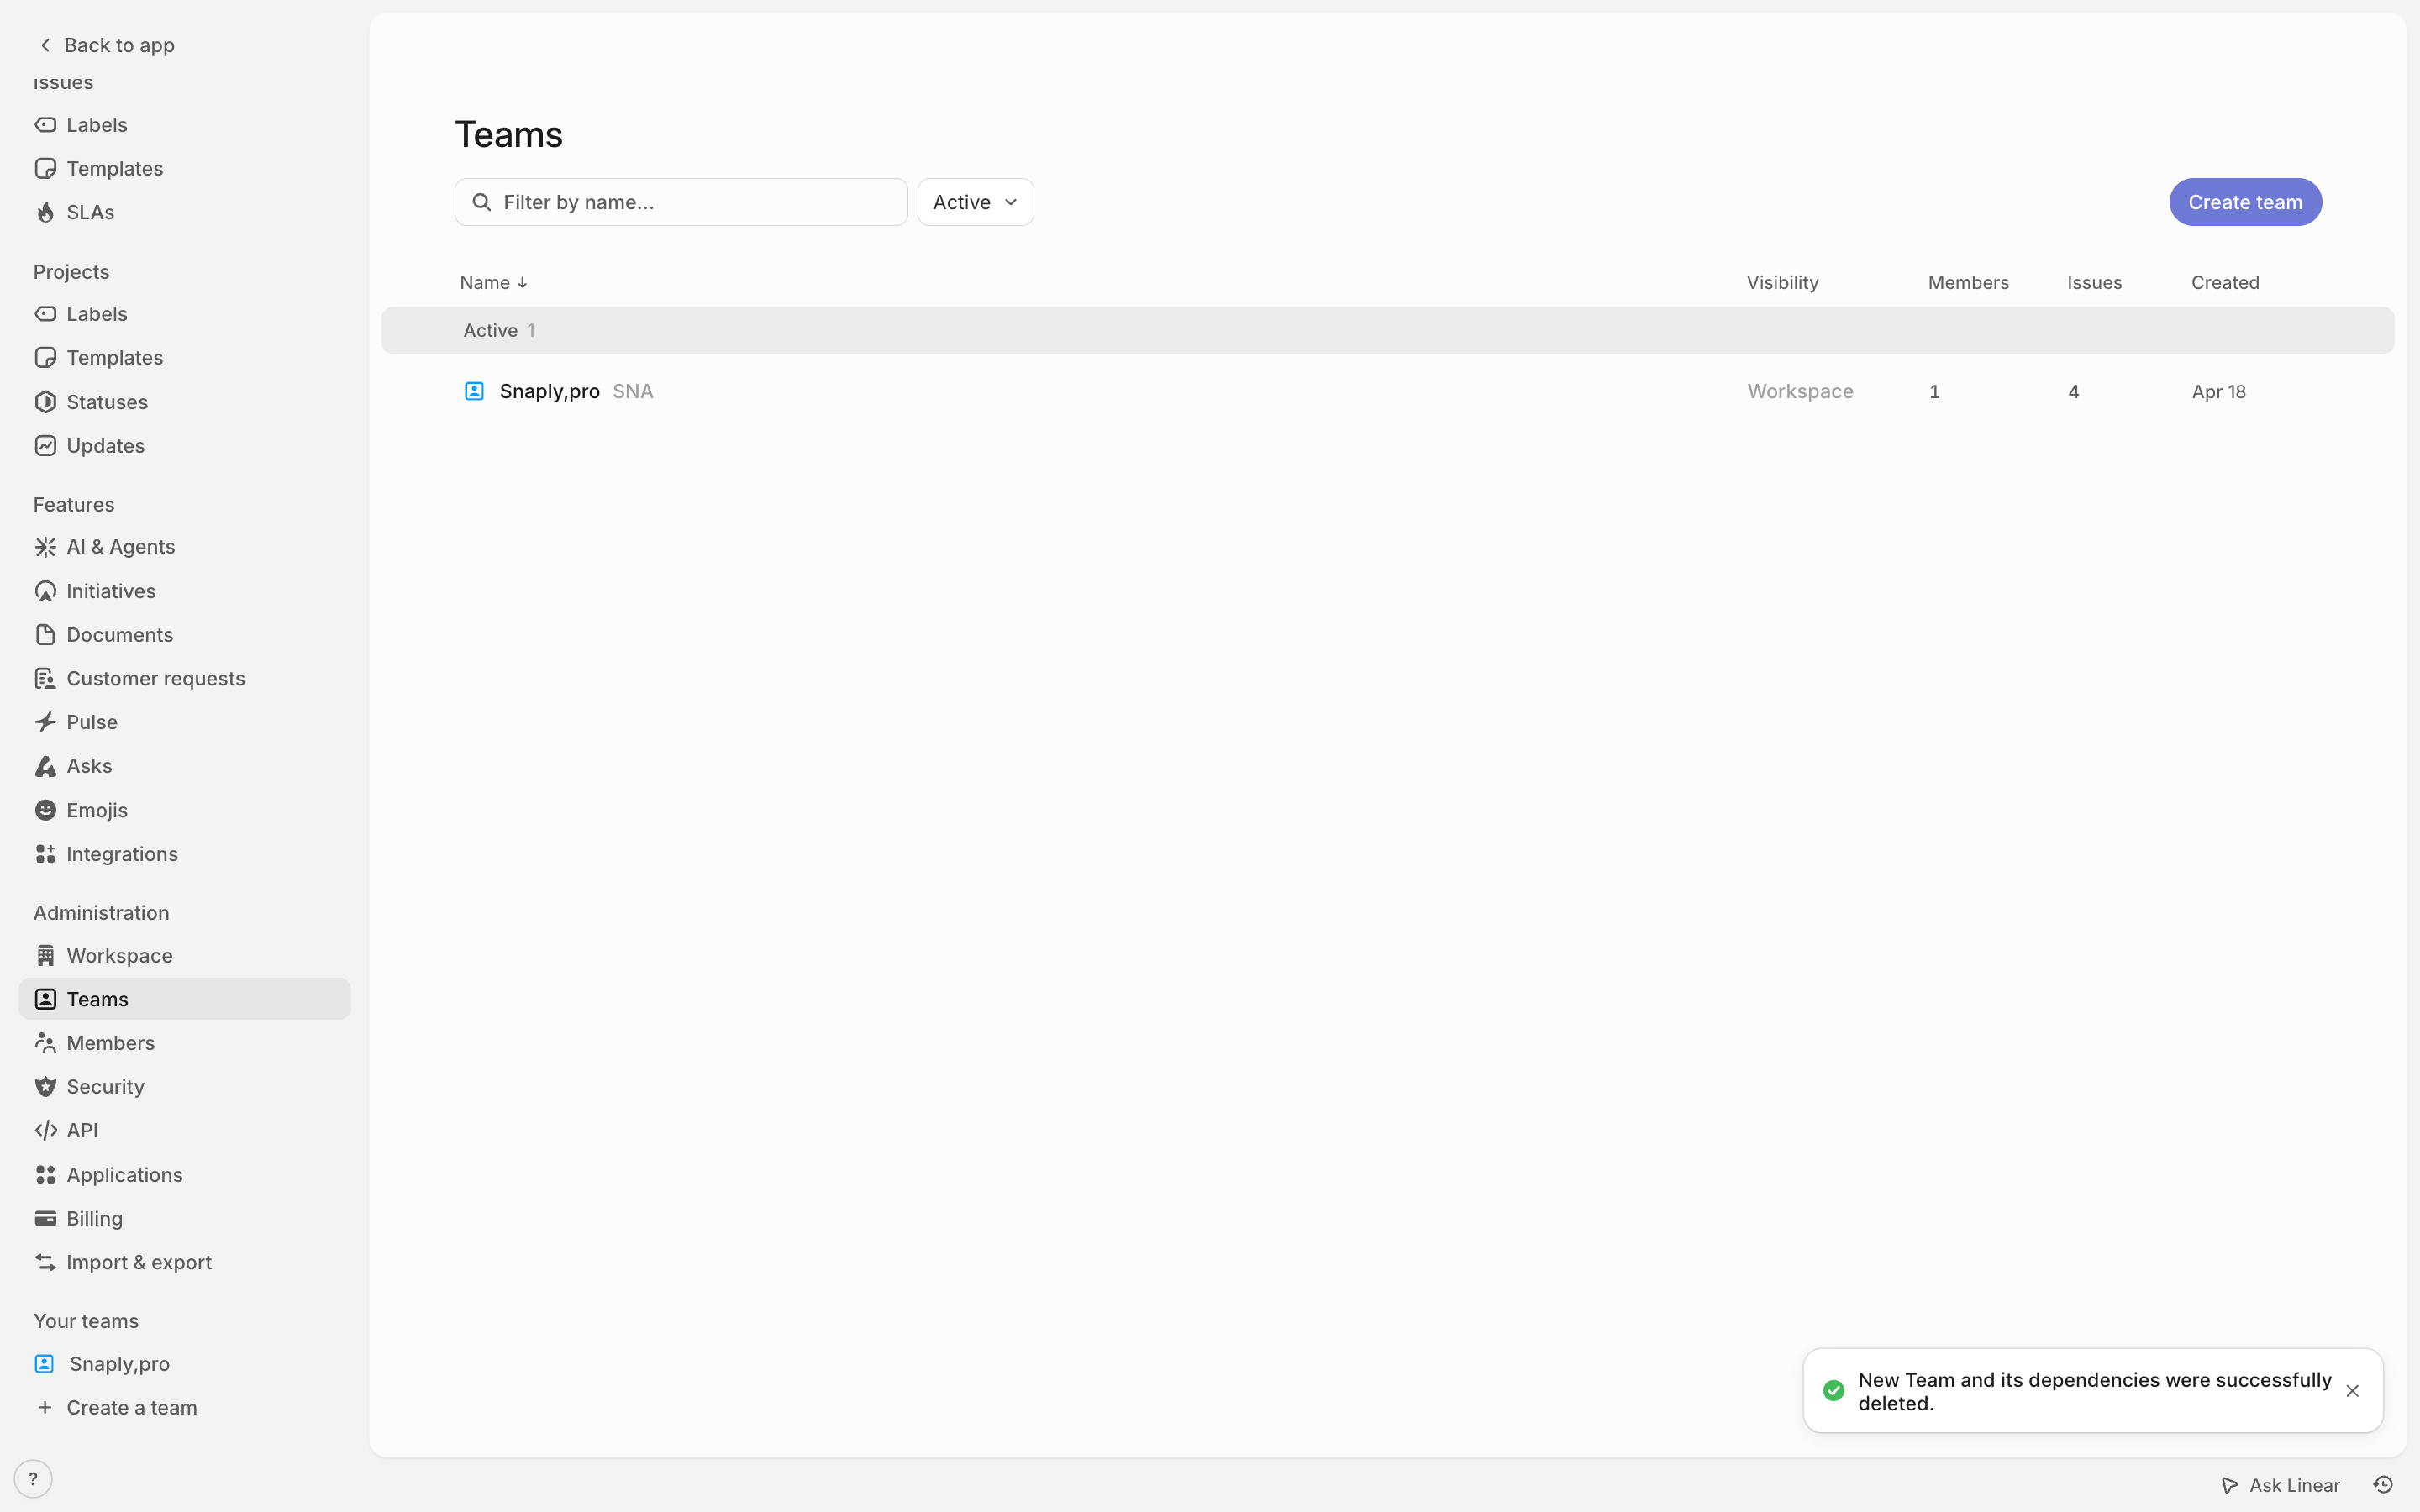Click the members count 1 for Snaply,pro

1934,391
